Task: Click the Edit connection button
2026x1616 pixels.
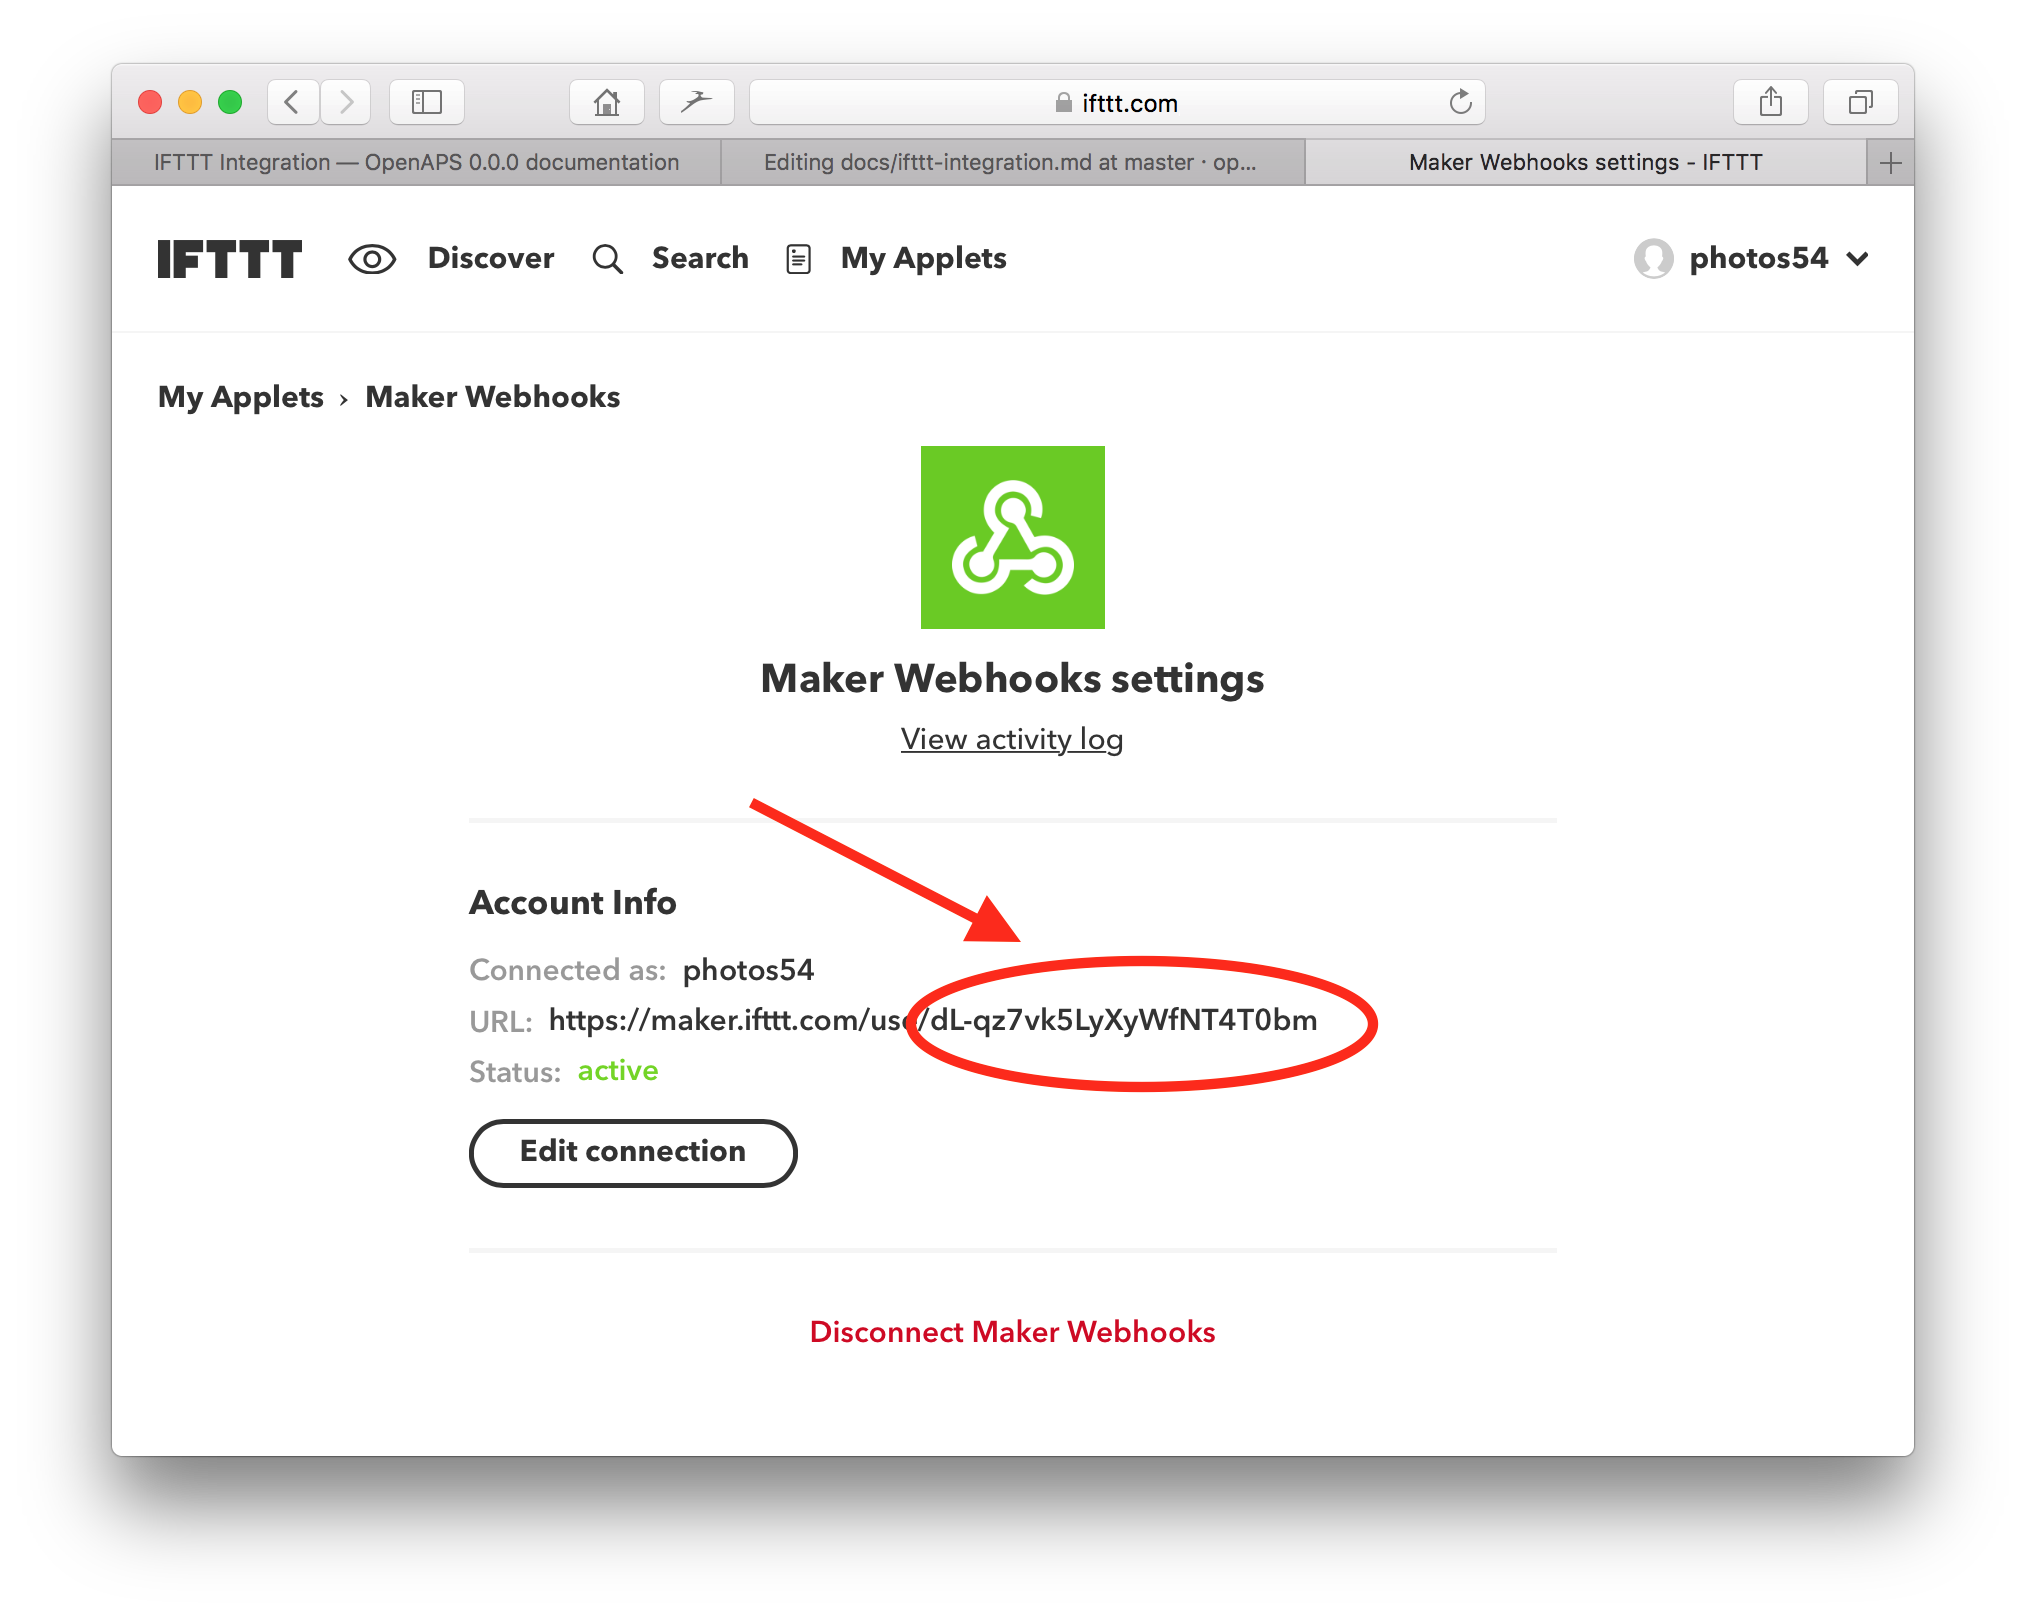Action: (633, 1152)
